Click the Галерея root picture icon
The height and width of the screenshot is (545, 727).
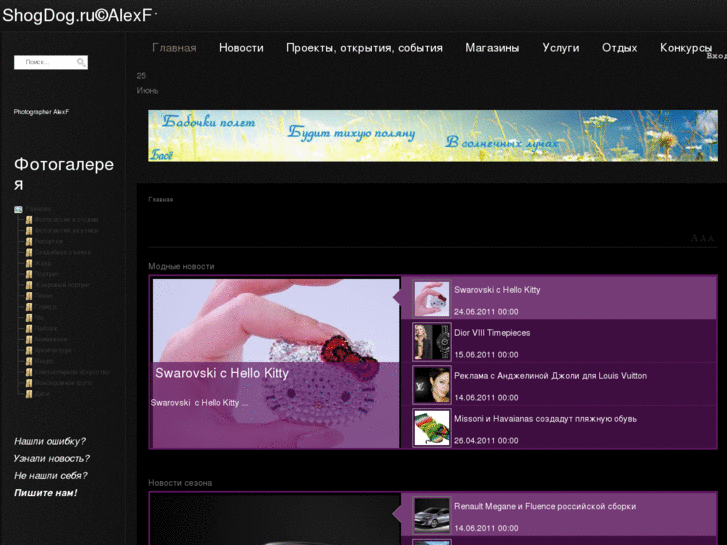click(x=18, y=209)
